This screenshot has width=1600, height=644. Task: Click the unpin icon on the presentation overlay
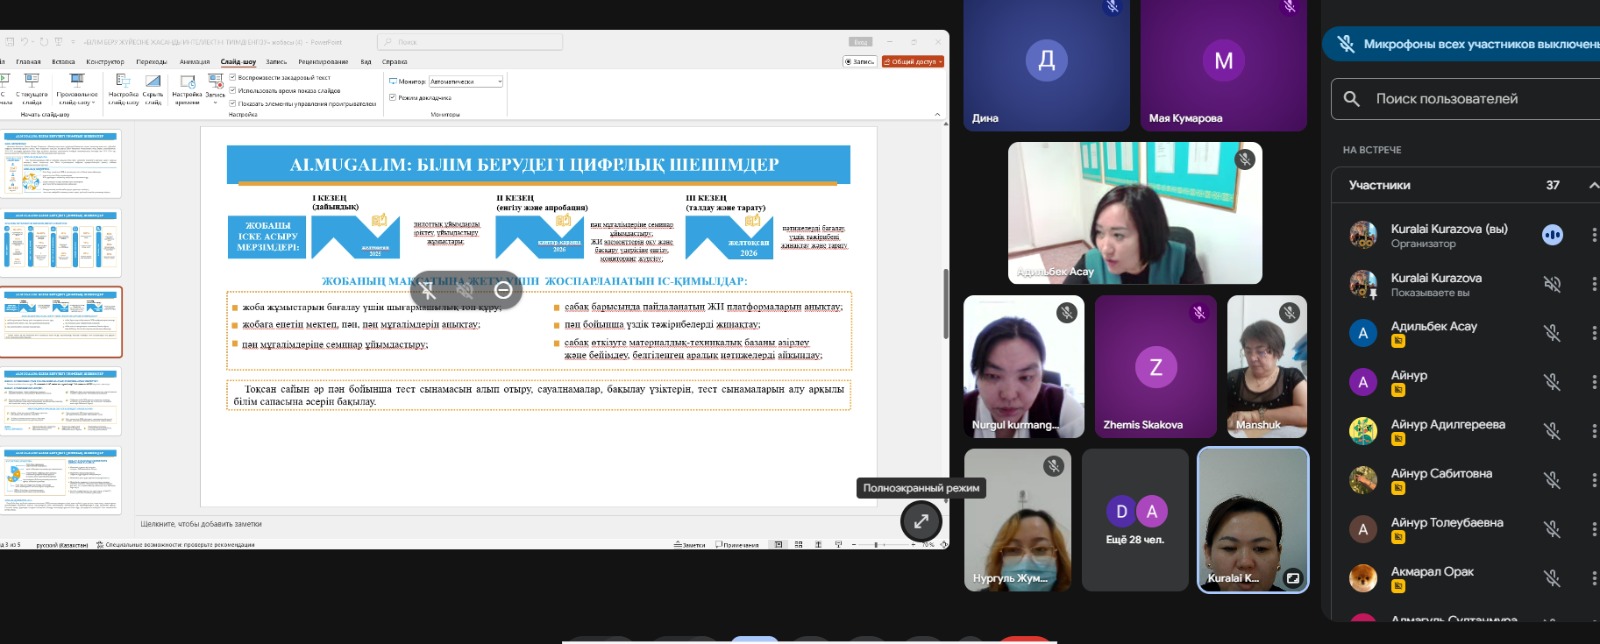tap(428, 290)
